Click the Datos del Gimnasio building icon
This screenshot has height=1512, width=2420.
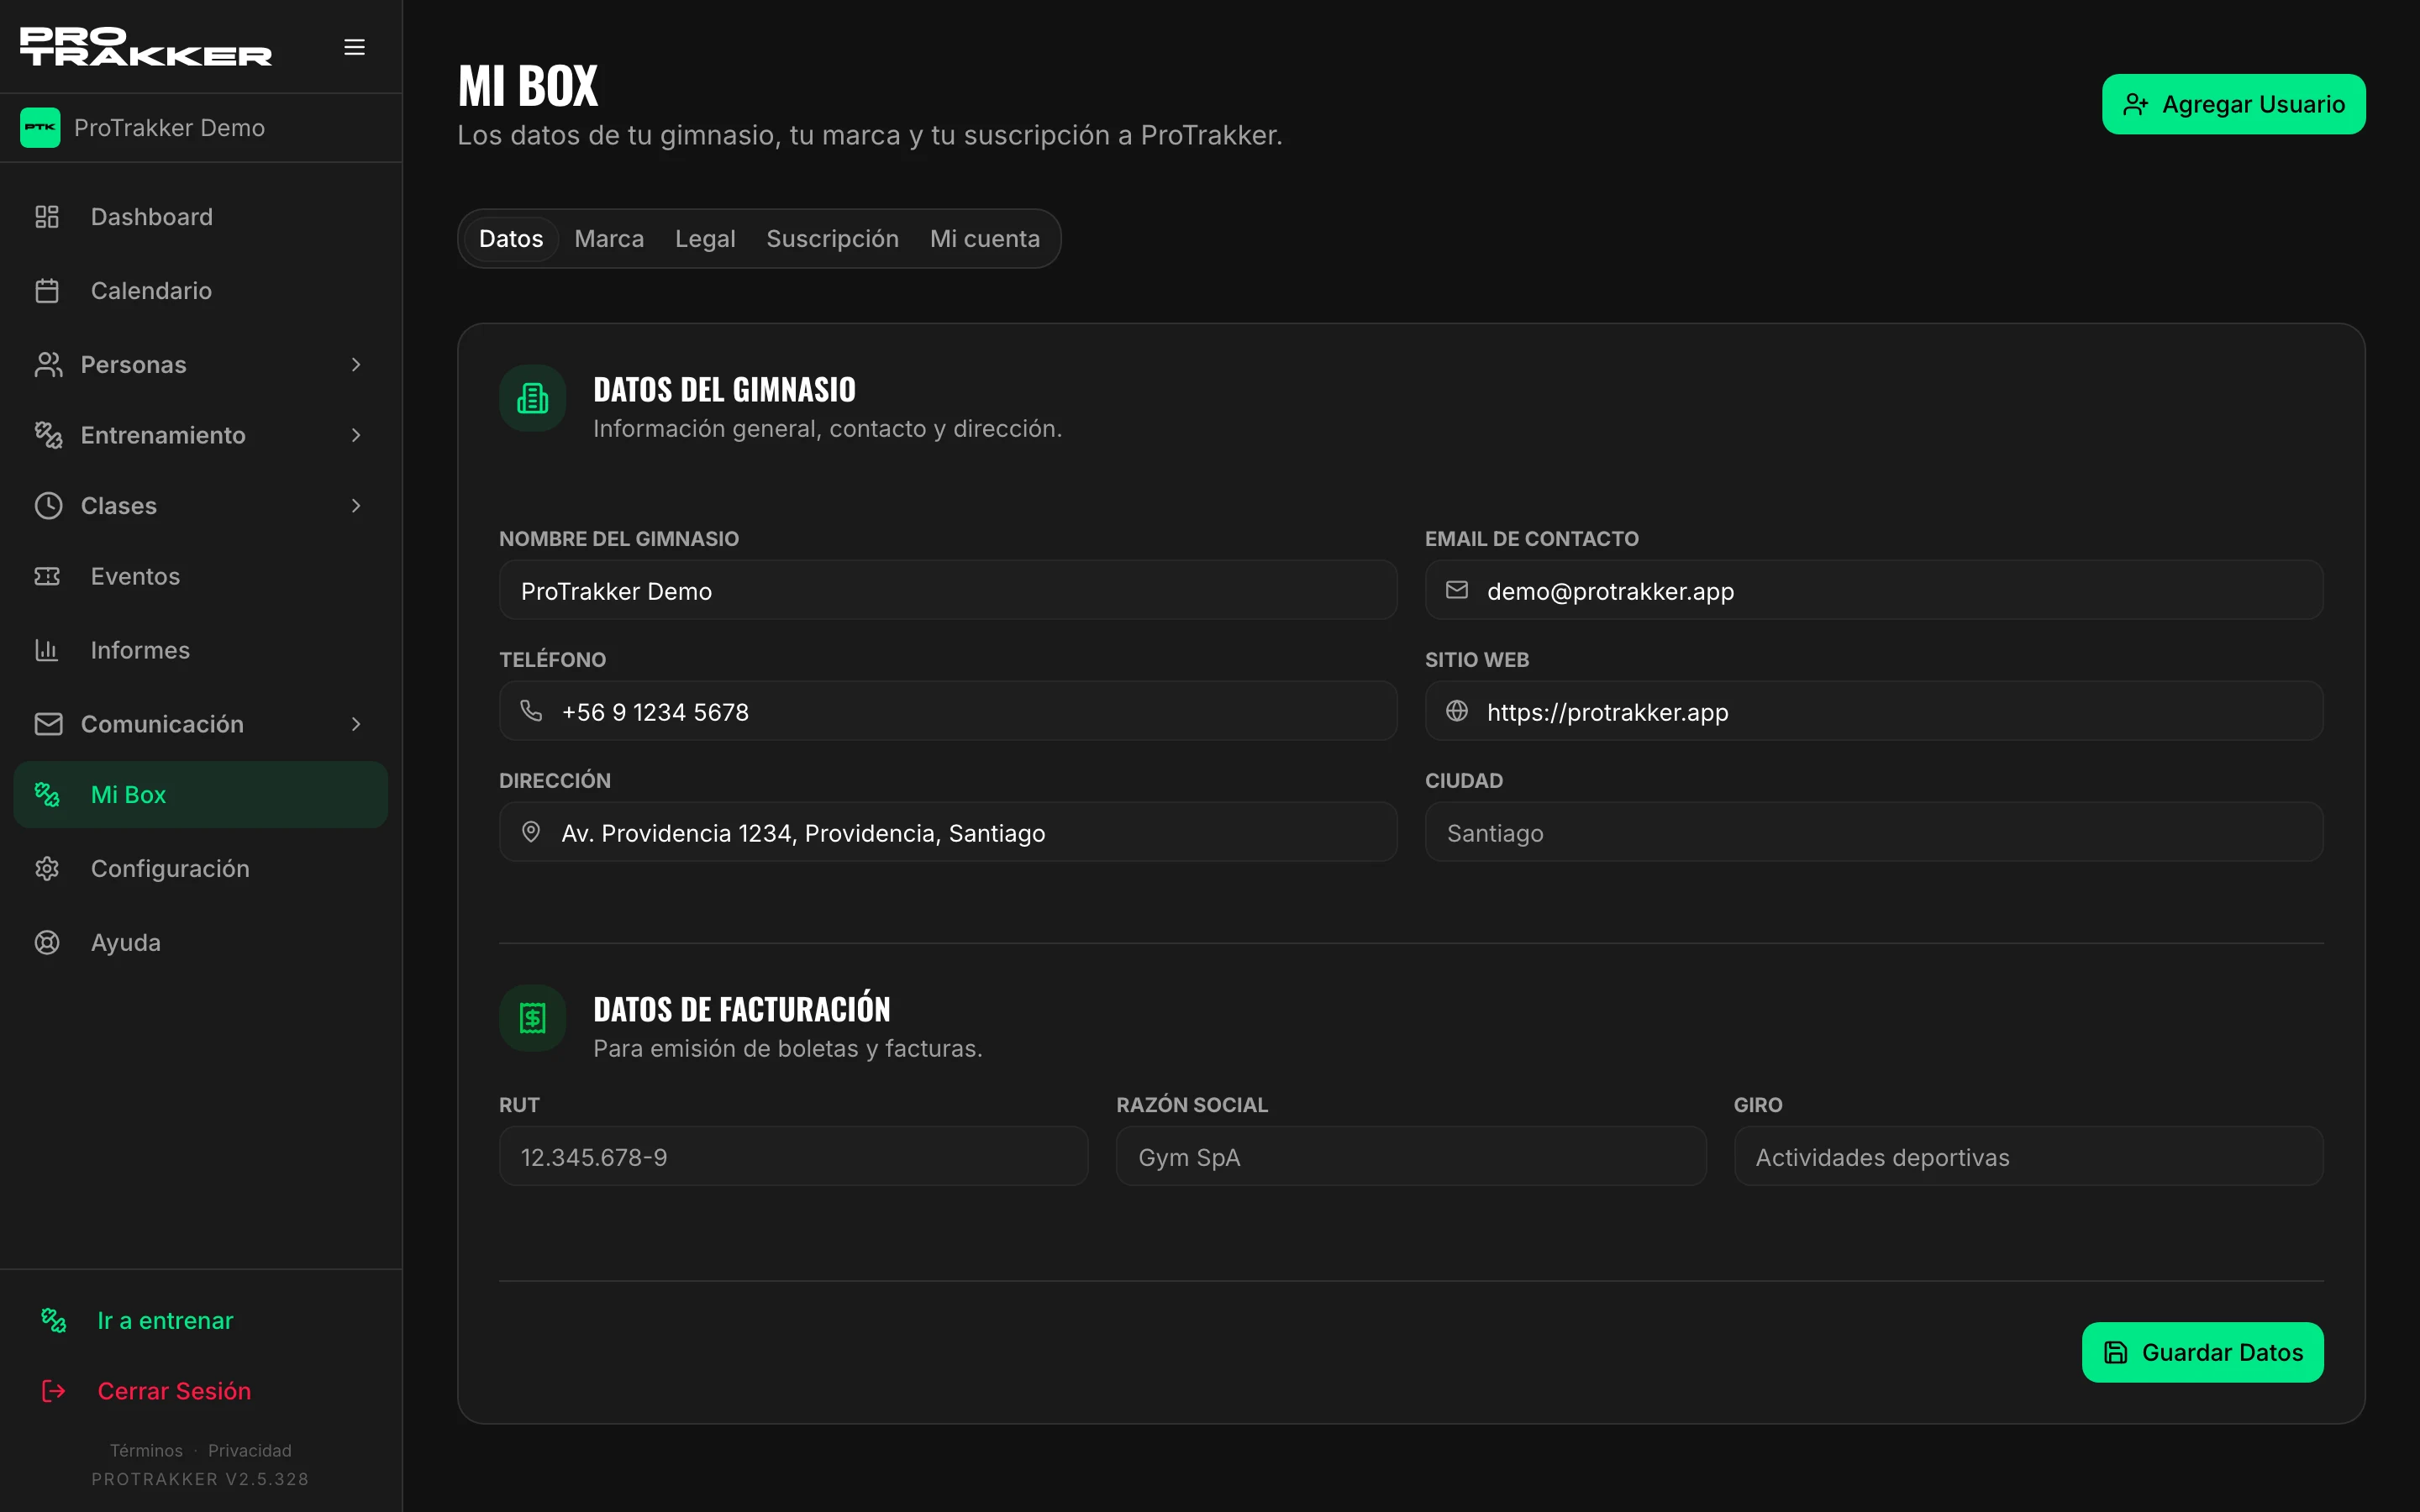(533, 398)
